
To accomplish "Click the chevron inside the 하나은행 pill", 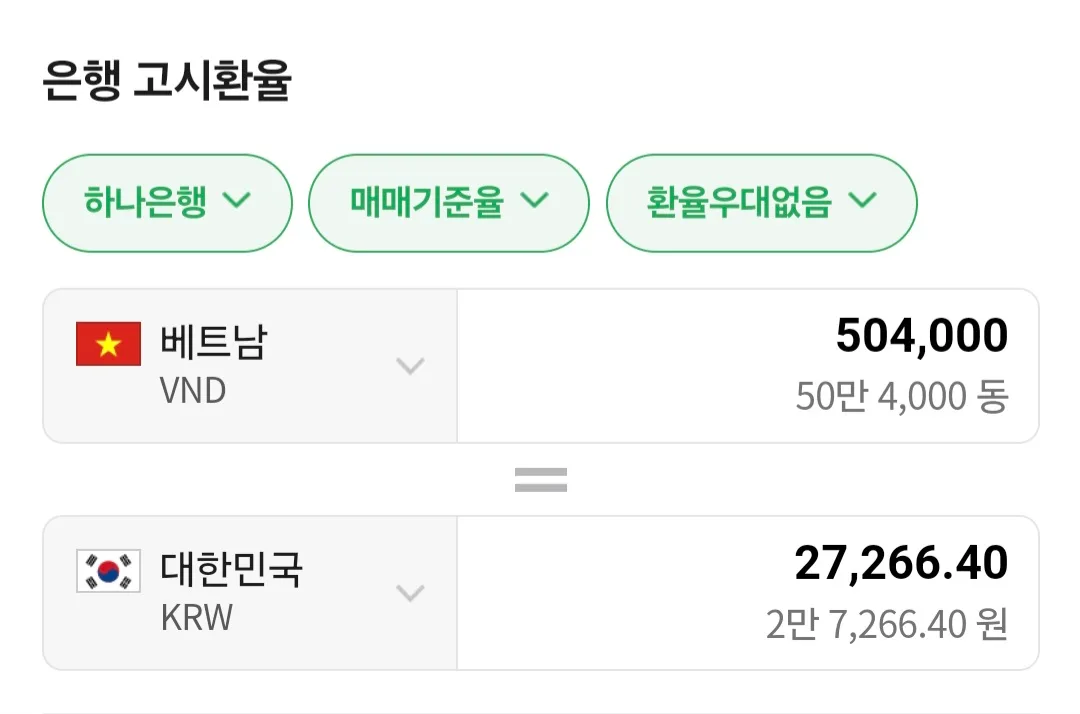I will click(x=237, y=201).
